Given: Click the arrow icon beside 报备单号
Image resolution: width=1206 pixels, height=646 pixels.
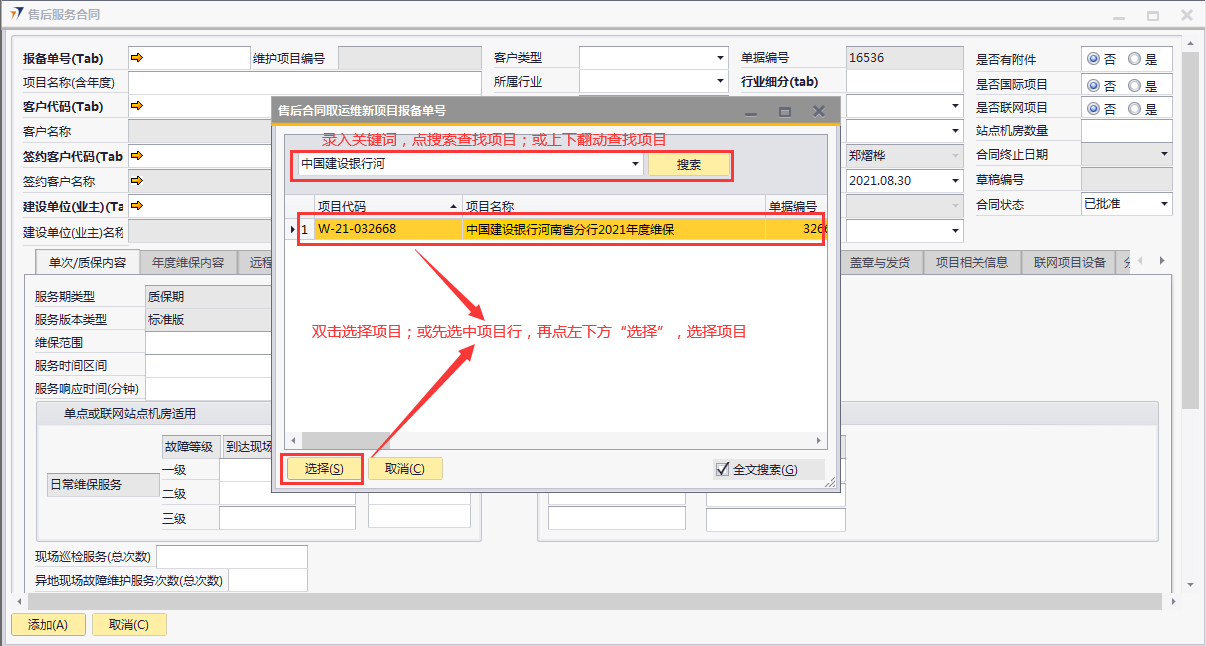Looking at the screenshot, I should tap(137, 58).
